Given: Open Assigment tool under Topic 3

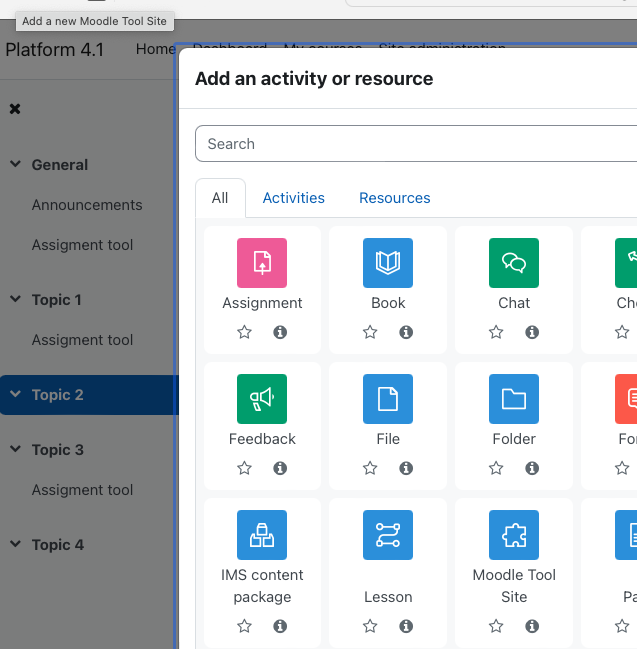Looking at the screenshot, I should (82, 490).
